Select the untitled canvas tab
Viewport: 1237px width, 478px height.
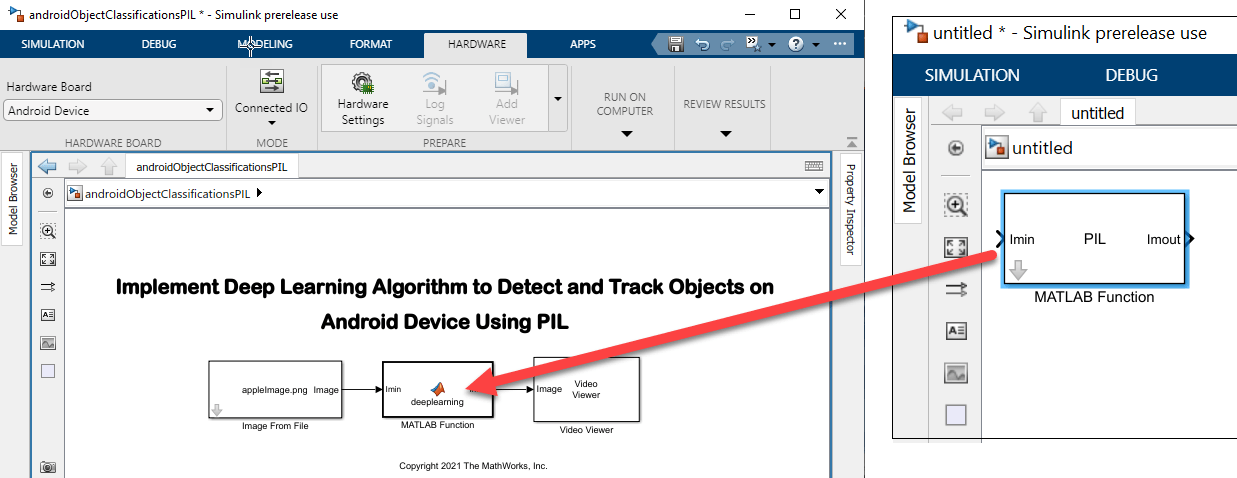[x=1098, y=113]
